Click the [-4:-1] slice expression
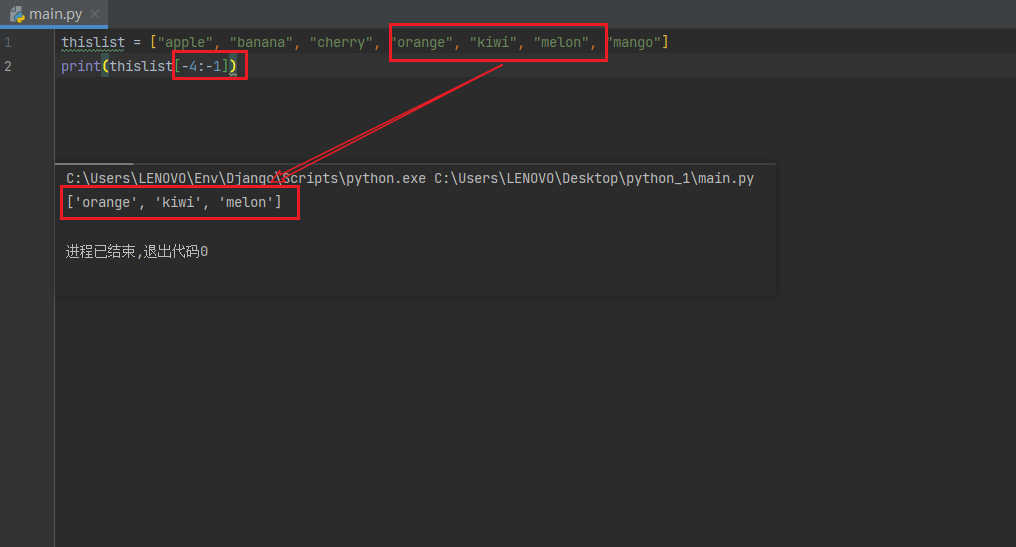The image size is (1016, 547). click(x=202, y=66)
